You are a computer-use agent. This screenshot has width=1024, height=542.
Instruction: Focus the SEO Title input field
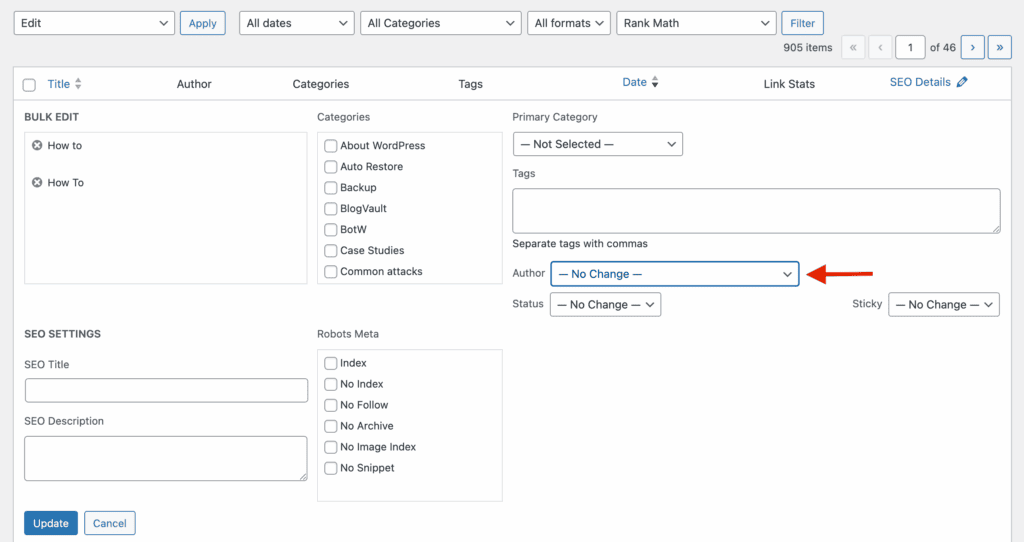(167, 391)
